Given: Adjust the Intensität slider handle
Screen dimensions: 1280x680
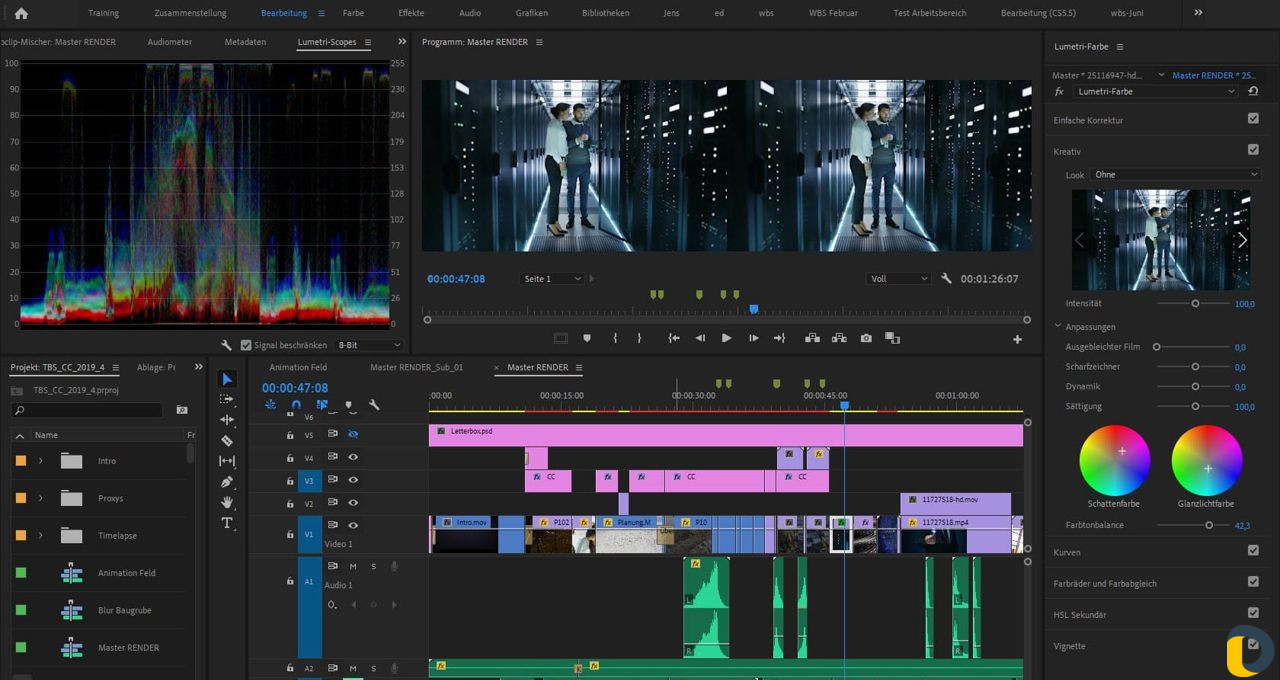Looking at the screenshot, I should (1195, 303).
